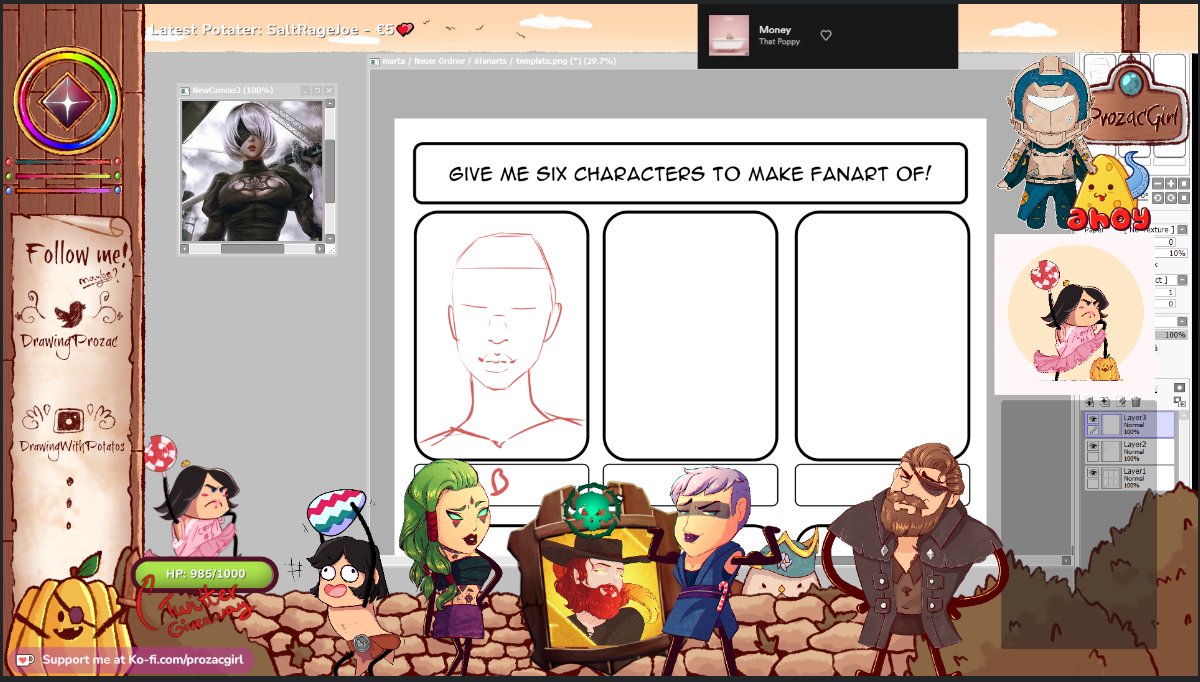Image resolution: width=1200 pixels, height=682 pixels.
Task: Click the effect field showing 1
Action: click(1165, 293)
